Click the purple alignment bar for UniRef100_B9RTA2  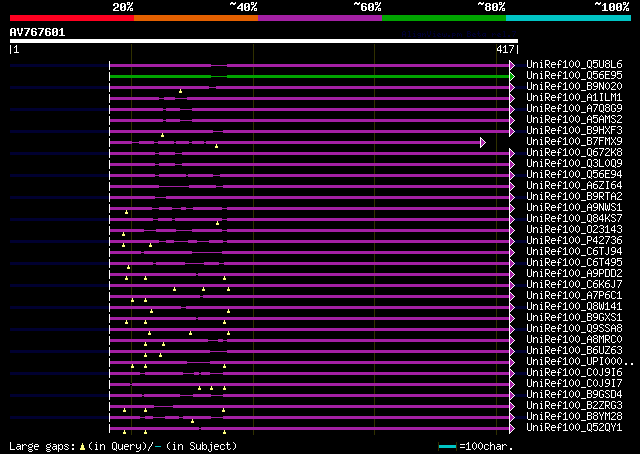click(309, 198)
